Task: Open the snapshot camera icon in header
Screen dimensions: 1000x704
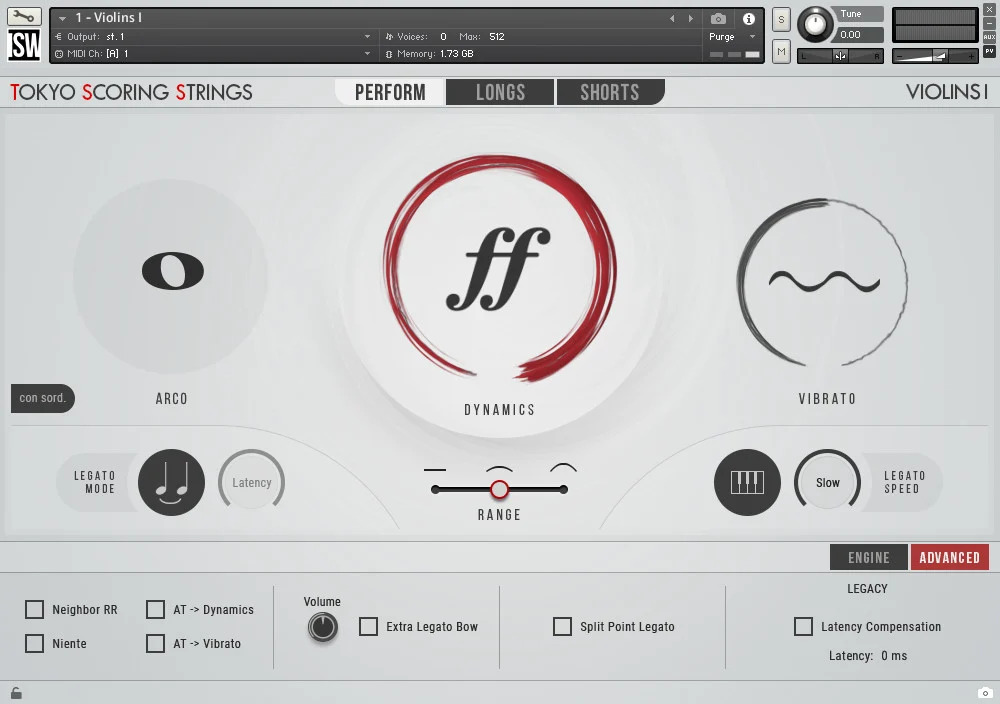Action: point(718,18)
